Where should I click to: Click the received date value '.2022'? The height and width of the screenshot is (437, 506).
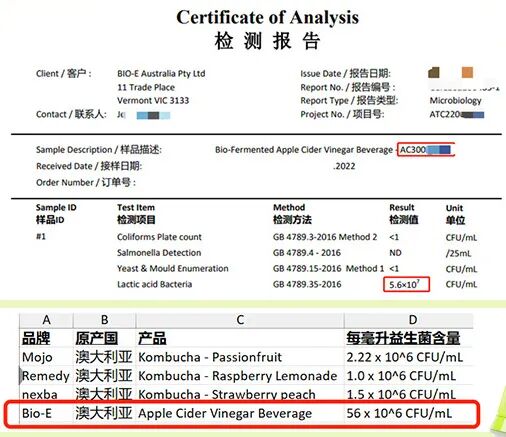point(344,166)
